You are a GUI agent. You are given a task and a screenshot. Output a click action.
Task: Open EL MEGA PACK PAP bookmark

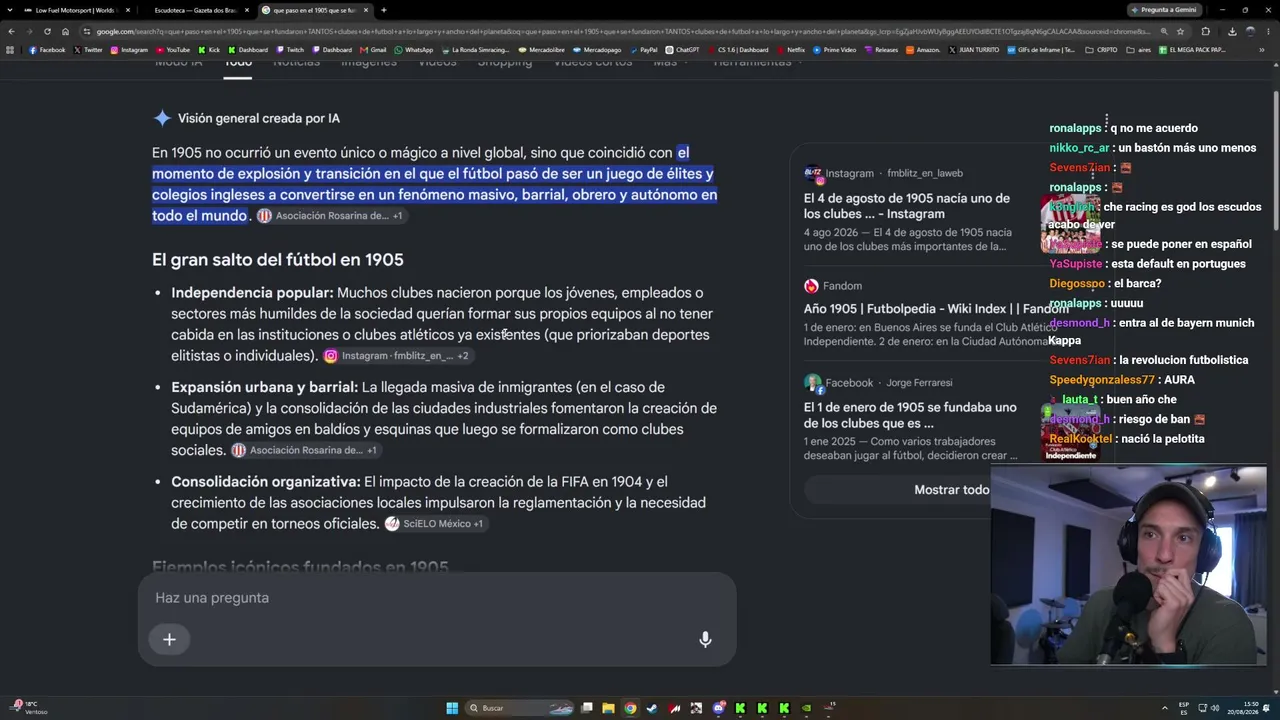point(1193,50)
